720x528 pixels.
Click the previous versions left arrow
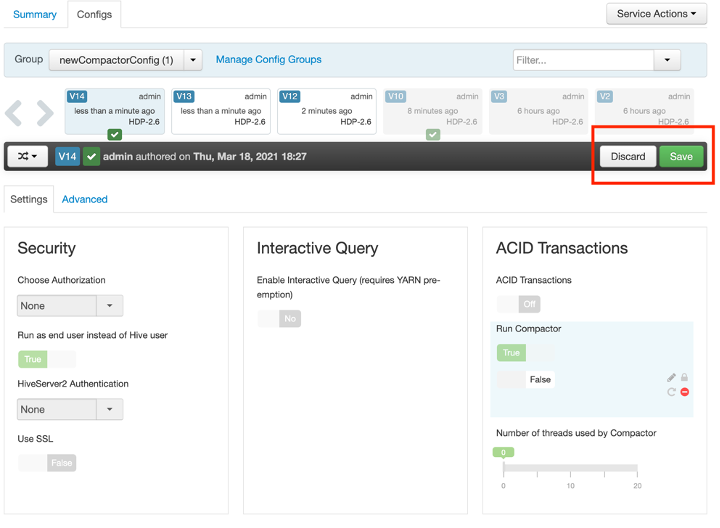pos(13,112)
